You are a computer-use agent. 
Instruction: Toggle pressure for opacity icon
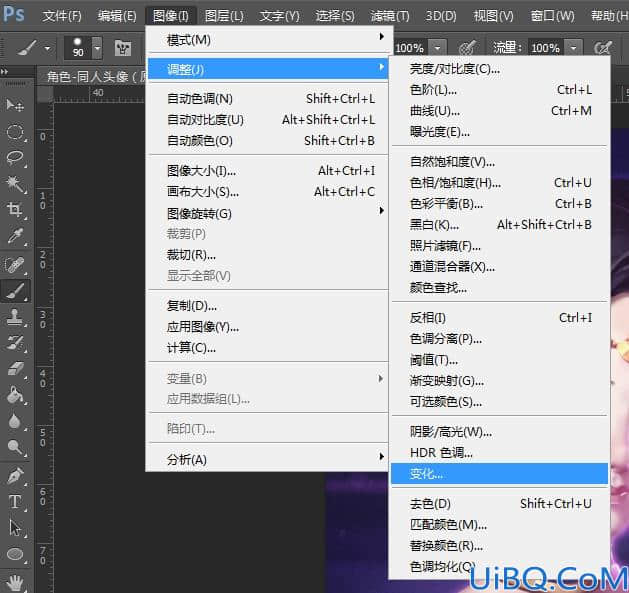[467, 48]
